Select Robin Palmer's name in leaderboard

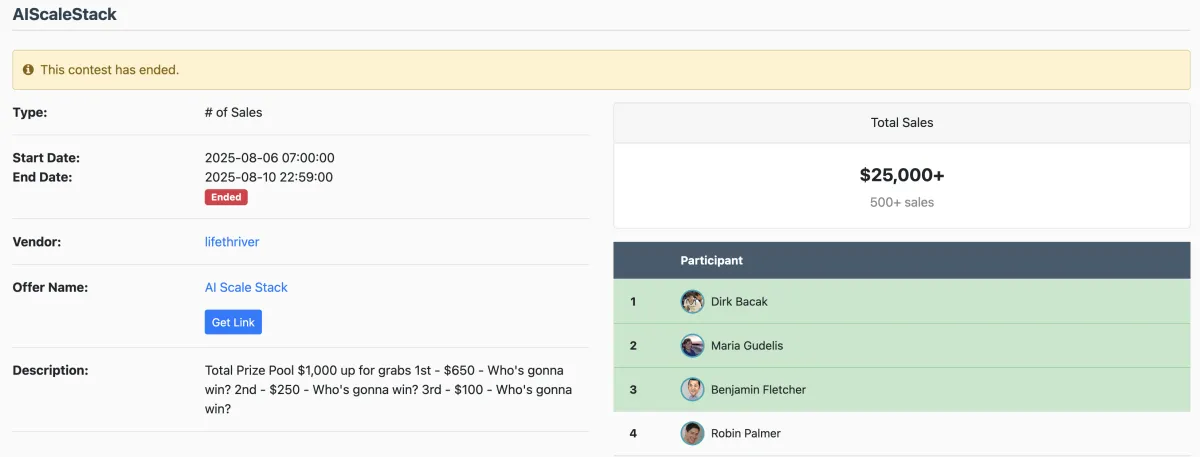746,433
